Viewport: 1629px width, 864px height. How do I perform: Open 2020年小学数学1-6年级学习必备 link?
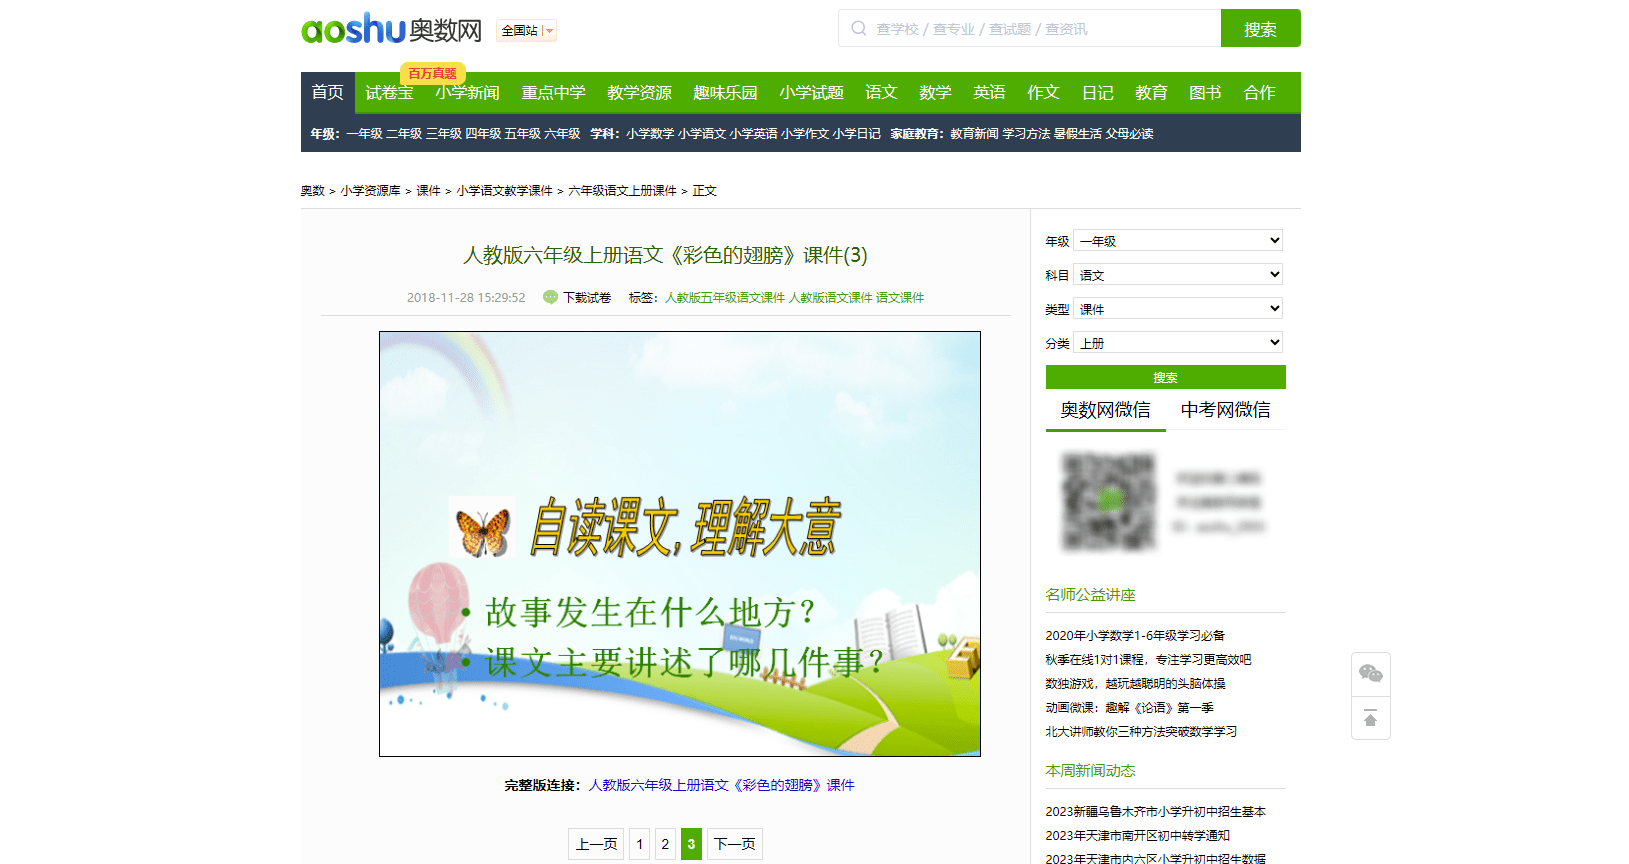coord(1135,635)
